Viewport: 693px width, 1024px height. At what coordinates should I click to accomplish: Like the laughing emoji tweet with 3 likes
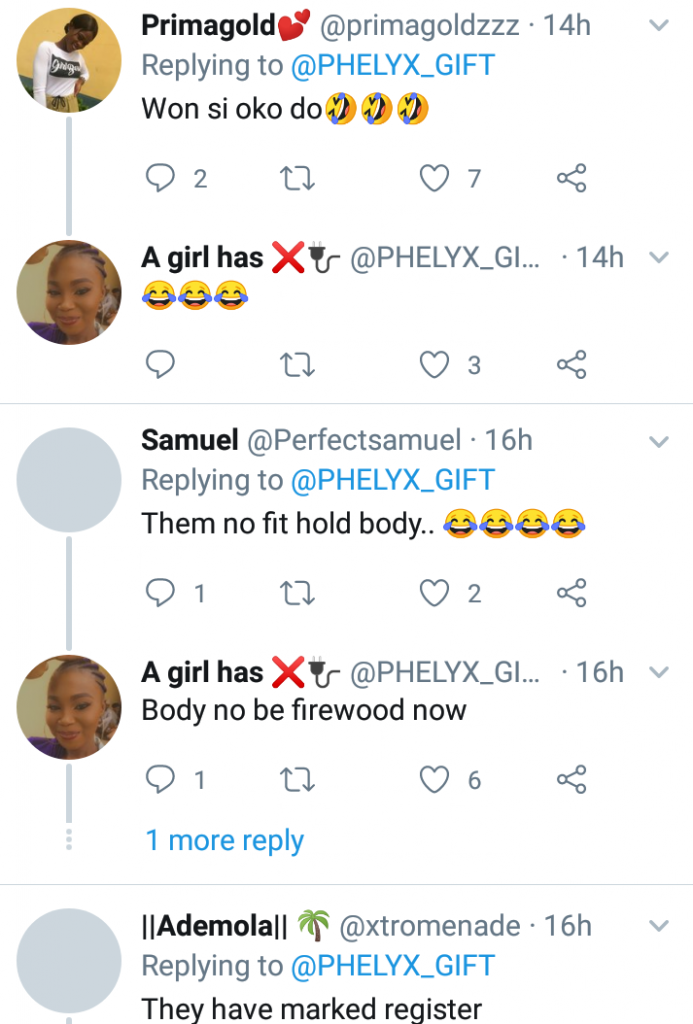pyautogui.click(x=434, y=365)
